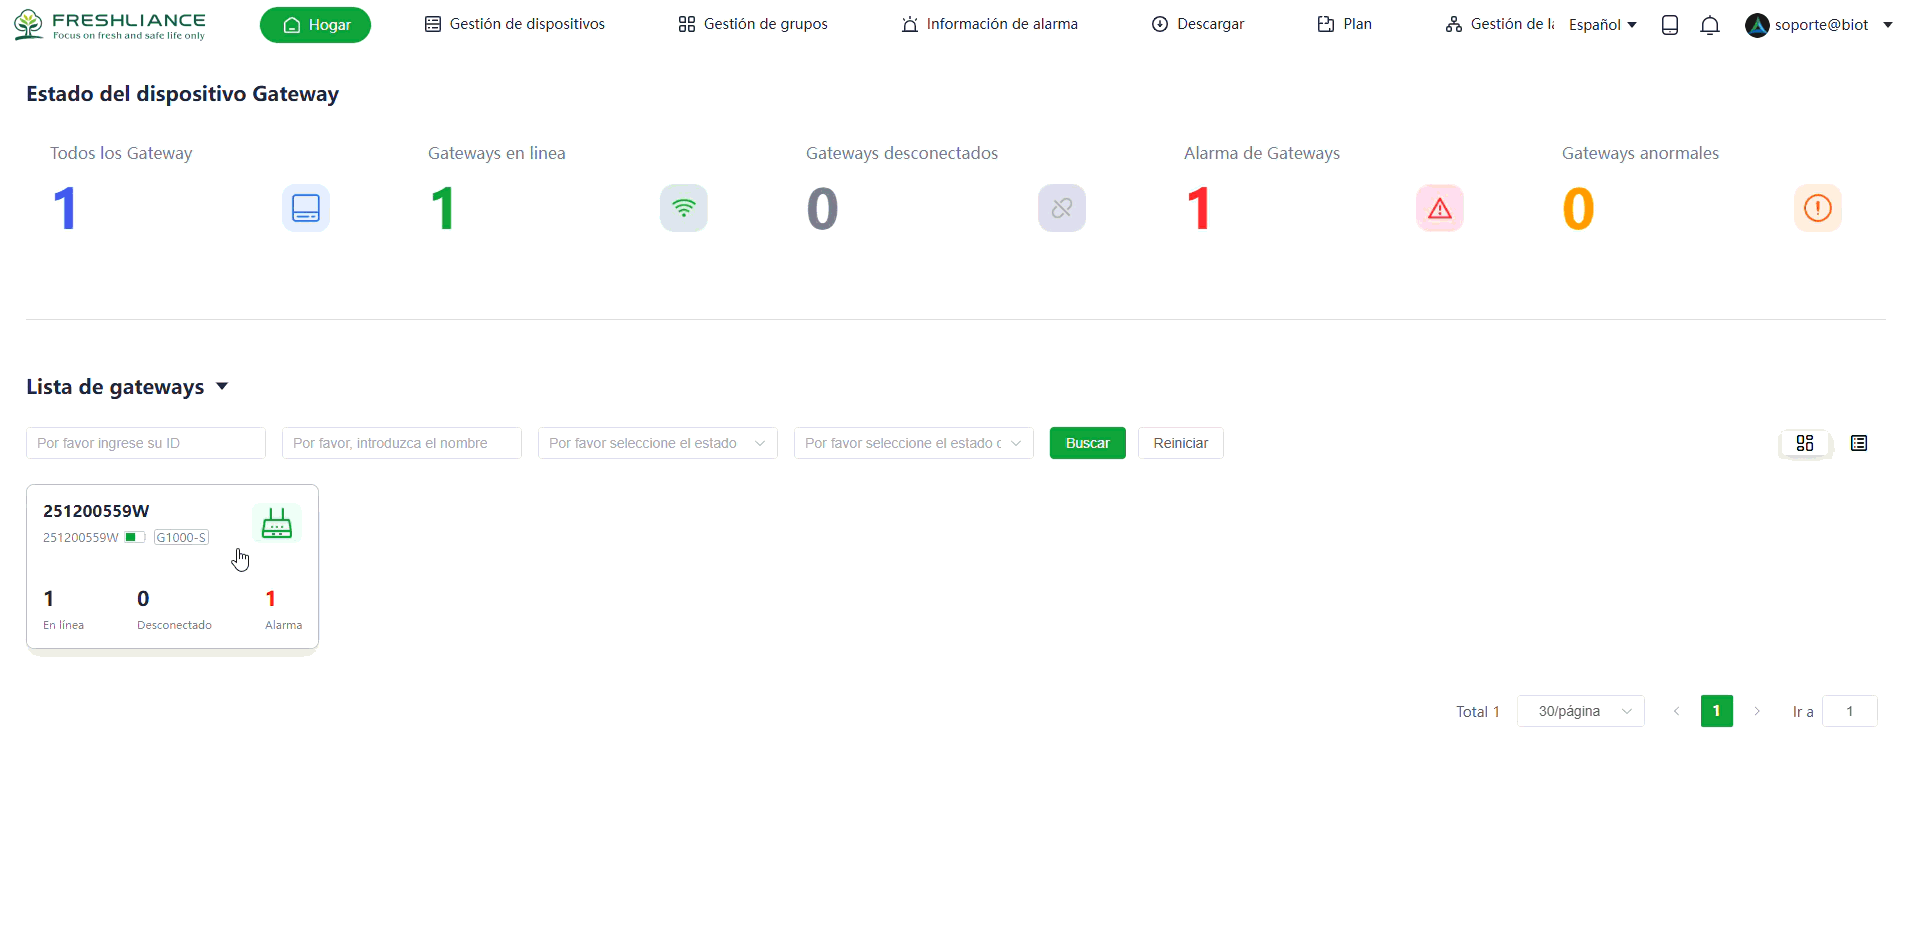Open the Español language selector
This screenshot has width=1910, height=930.
[1602, 25]
